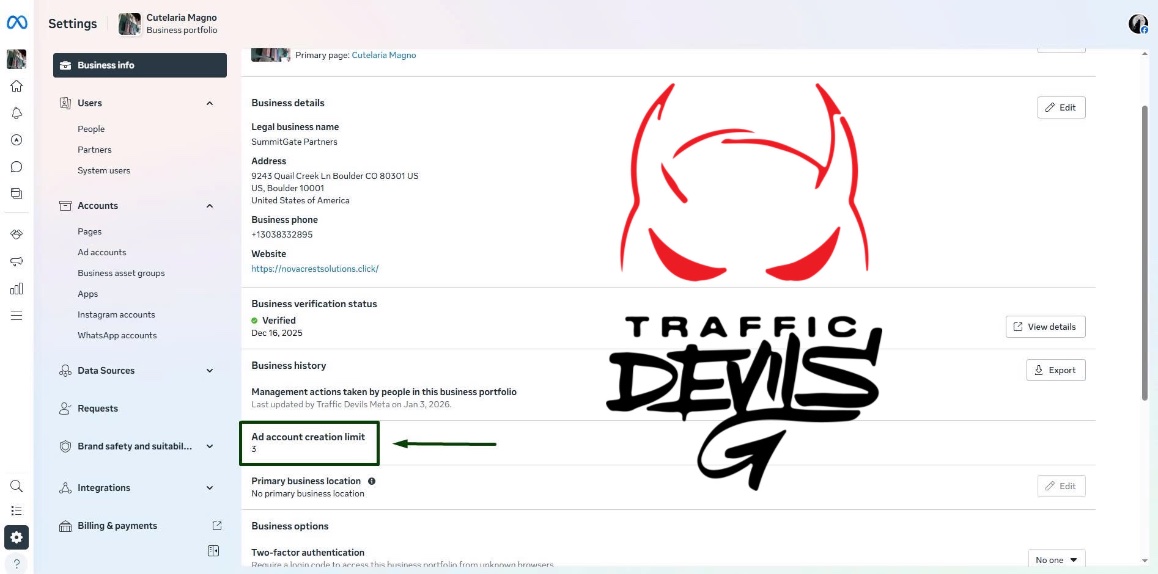
Task: Collapse the Accounts section
Action: (210, 206)
